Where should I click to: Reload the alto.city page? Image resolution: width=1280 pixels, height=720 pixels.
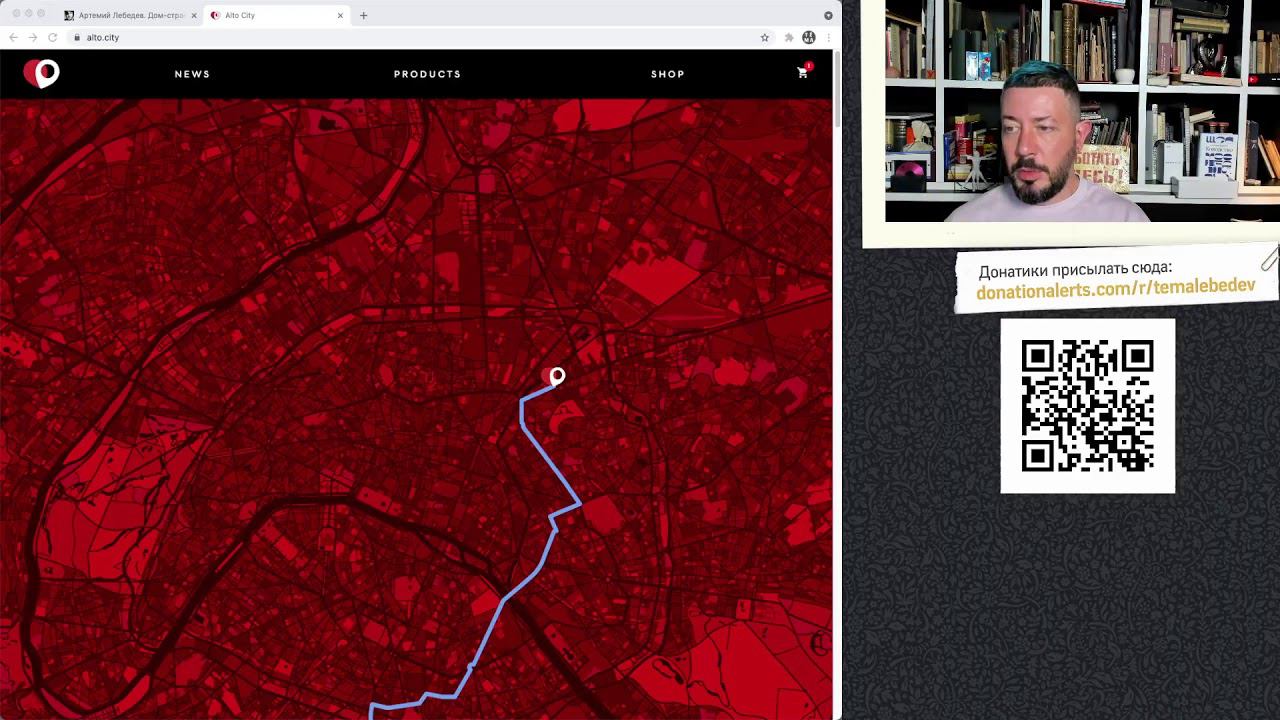pyautogui.click(x=52, y=37)
